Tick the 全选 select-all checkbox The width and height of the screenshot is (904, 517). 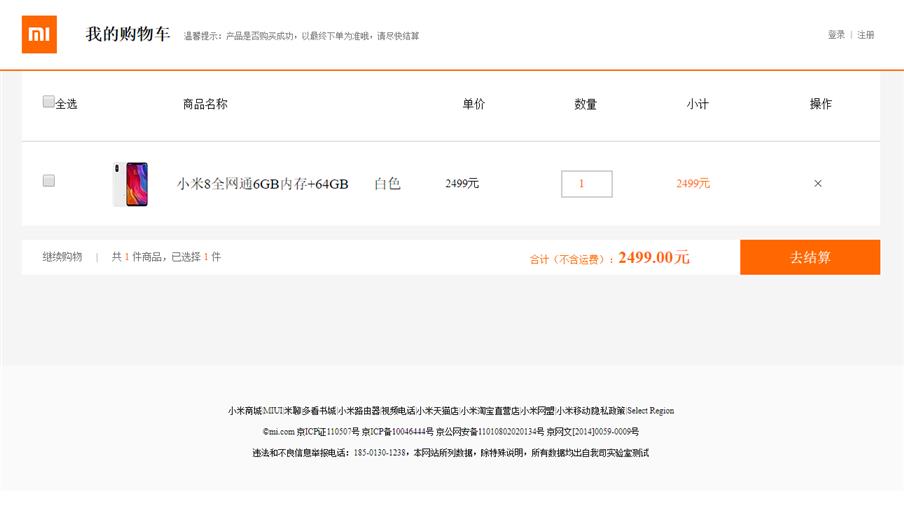point(48,101)
